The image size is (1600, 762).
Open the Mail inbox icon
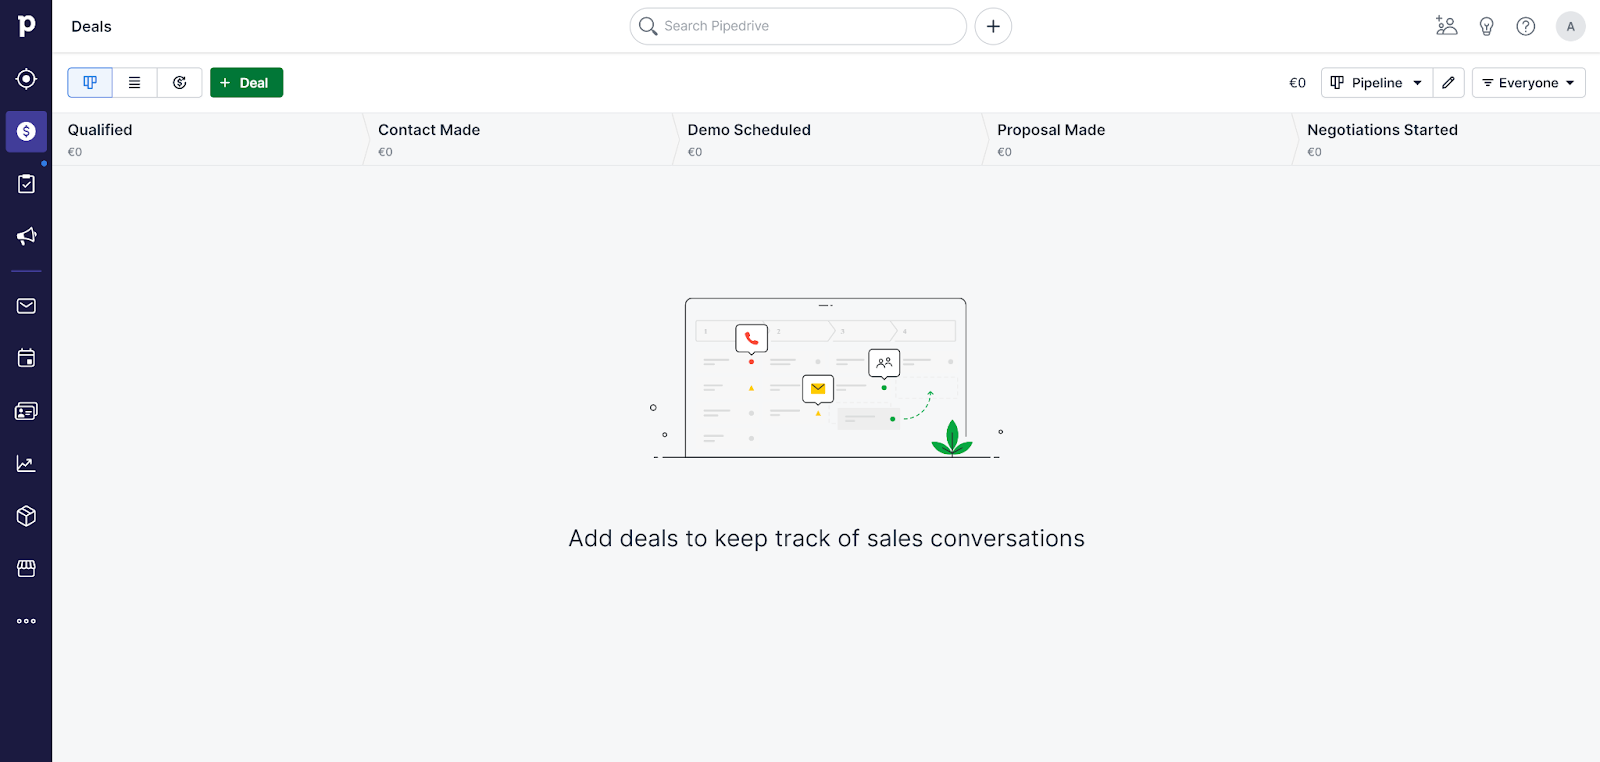click(26, 306)
